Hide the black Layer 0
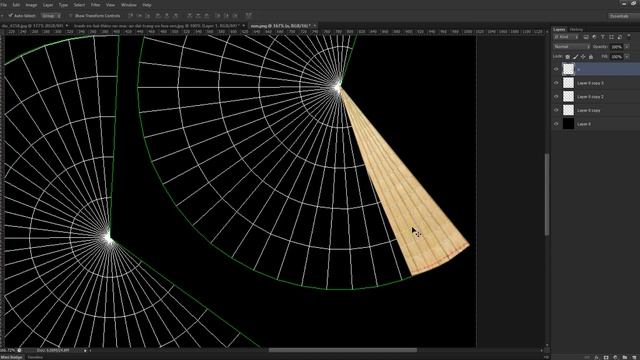Image resolution: width=640 pixels, height=360 pixels. point(556,124)
